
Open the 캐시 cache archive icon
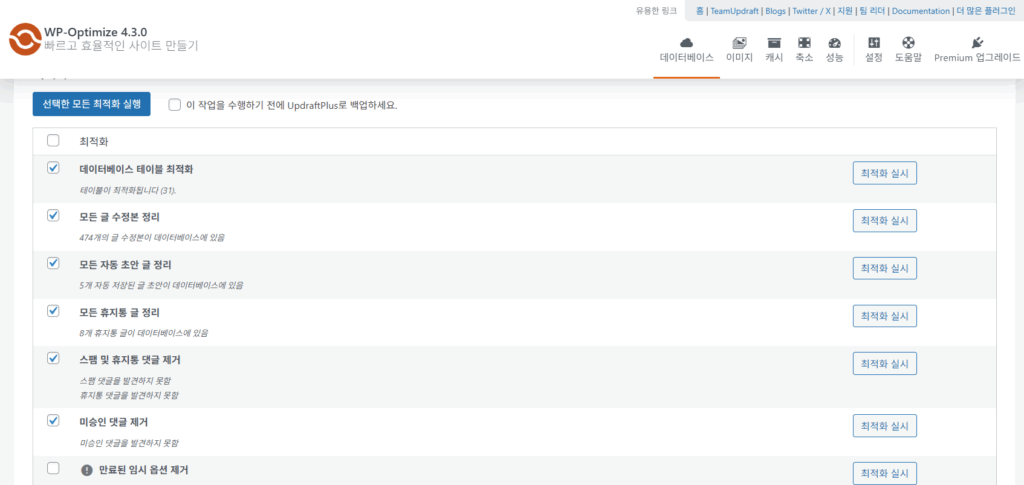774,42
